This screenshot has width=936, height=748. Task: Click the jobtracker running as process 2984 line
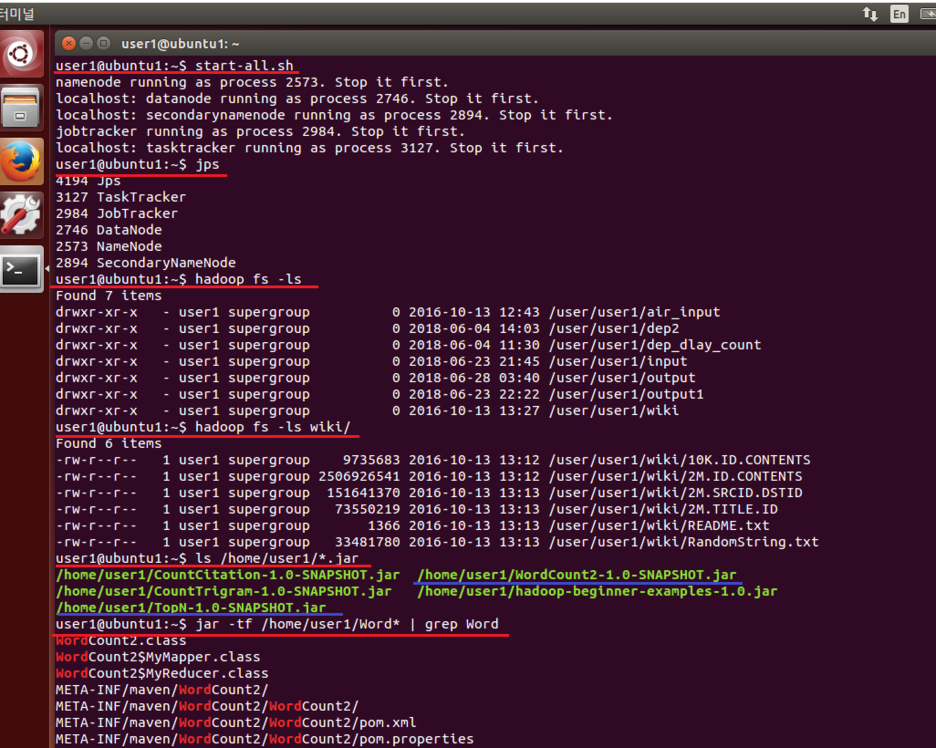click(260, 131)
